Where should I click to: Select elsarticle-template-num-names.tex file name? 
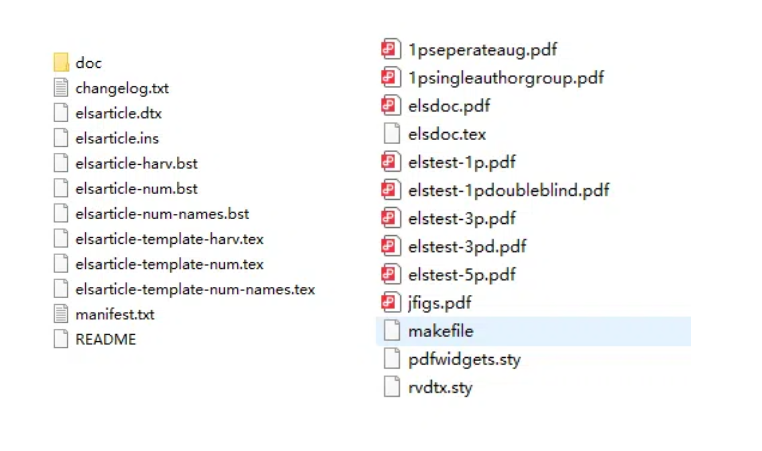tap(195, 289)
